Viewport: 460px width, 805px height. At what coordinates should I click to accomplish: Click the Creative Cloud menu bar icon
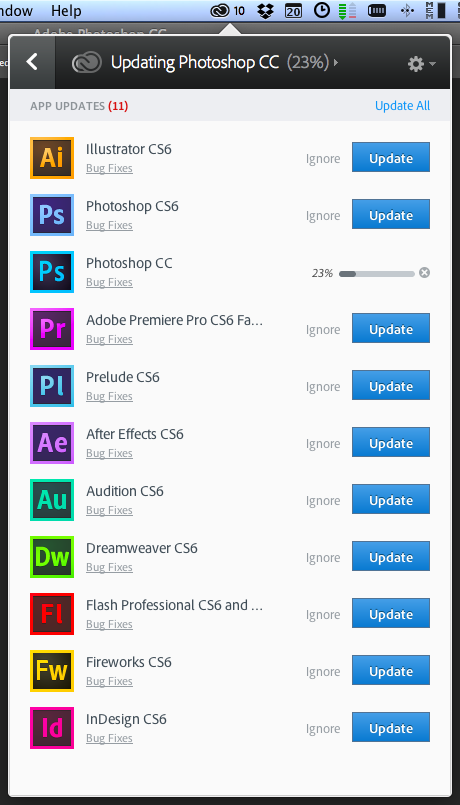pos(220,11)
